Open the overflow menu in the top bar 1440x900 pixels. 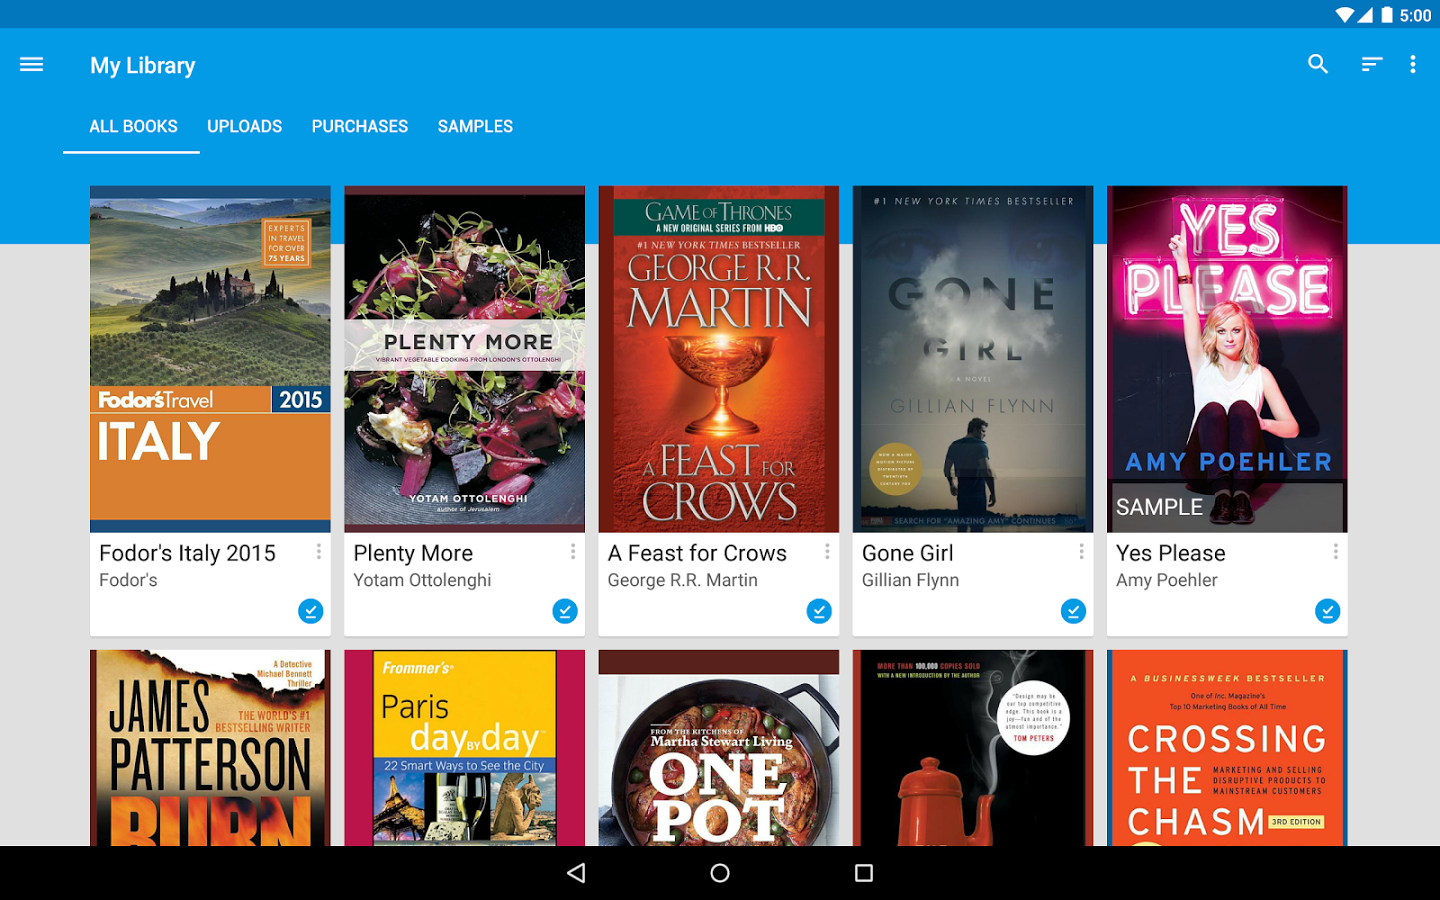[x=1413, y=64]
